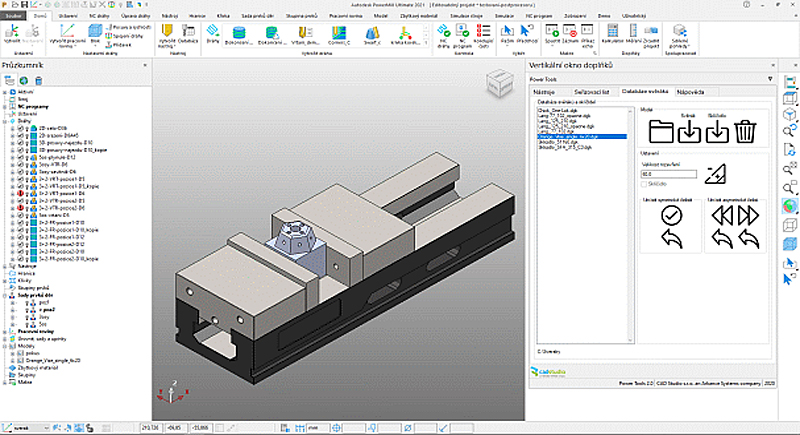Close the Průzkumník panel
The image size is (800, 435).
[x=145, y=65]
